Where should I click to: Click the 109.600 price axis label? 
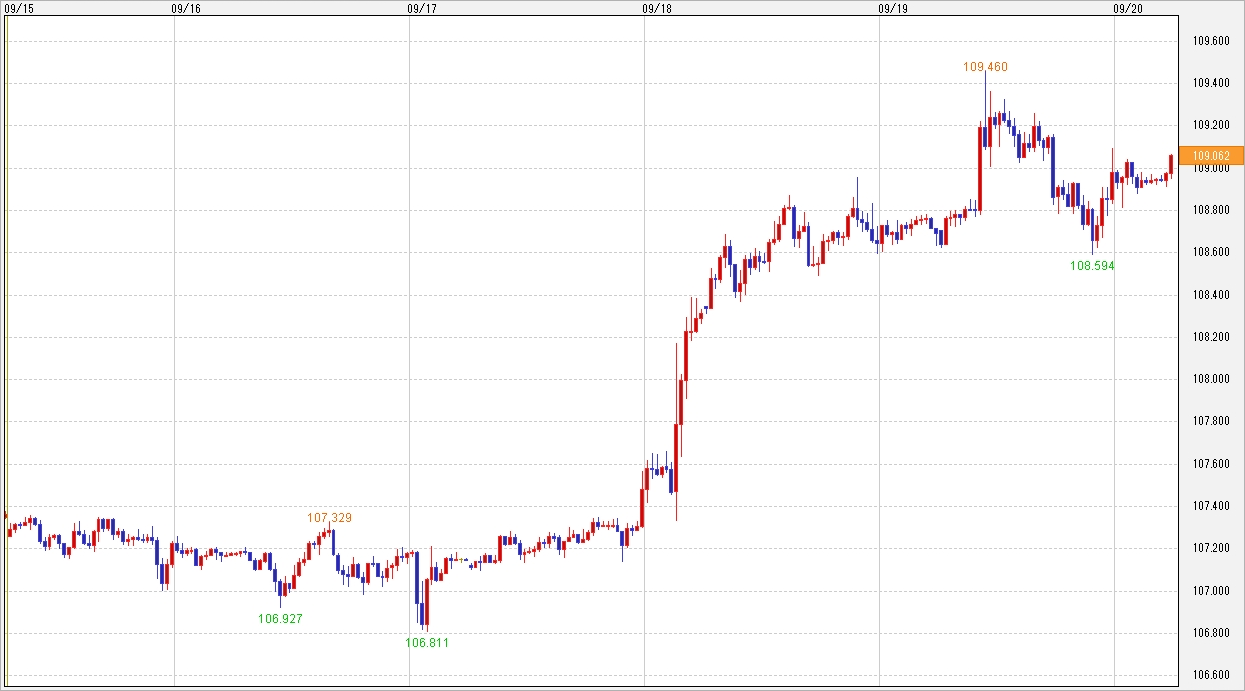pyautogui.click(x=1211, y=41)
